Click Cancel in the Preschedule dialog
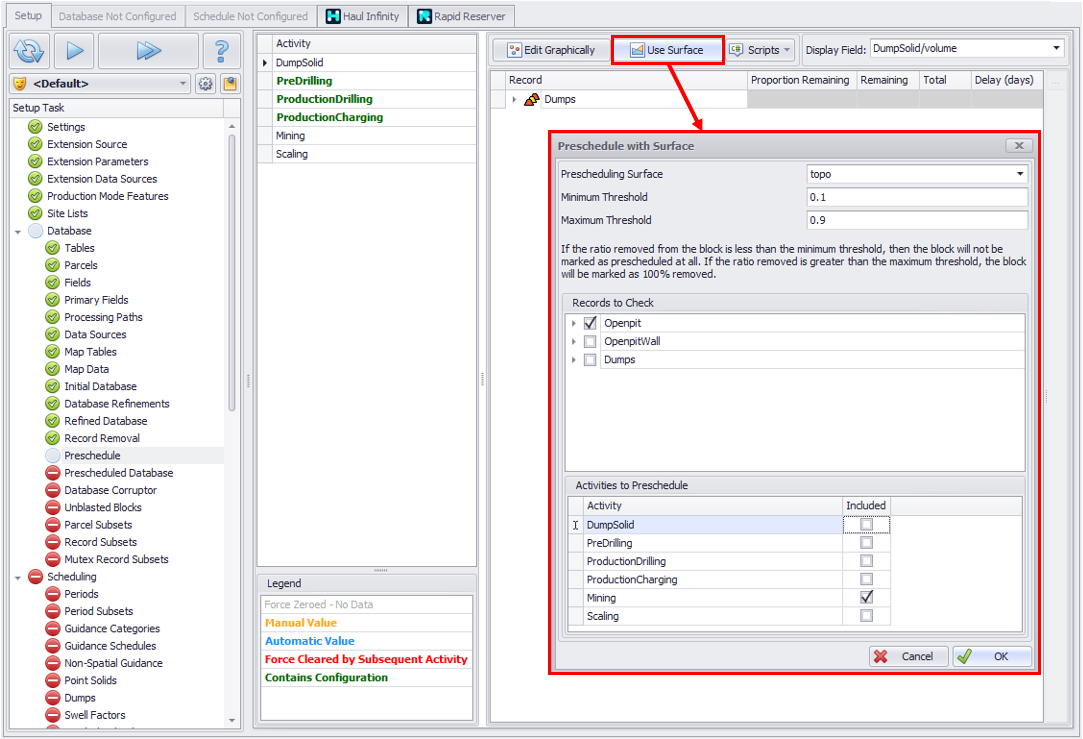Image resolution: width=1083 pixels, height=739 pixels. 908,657
